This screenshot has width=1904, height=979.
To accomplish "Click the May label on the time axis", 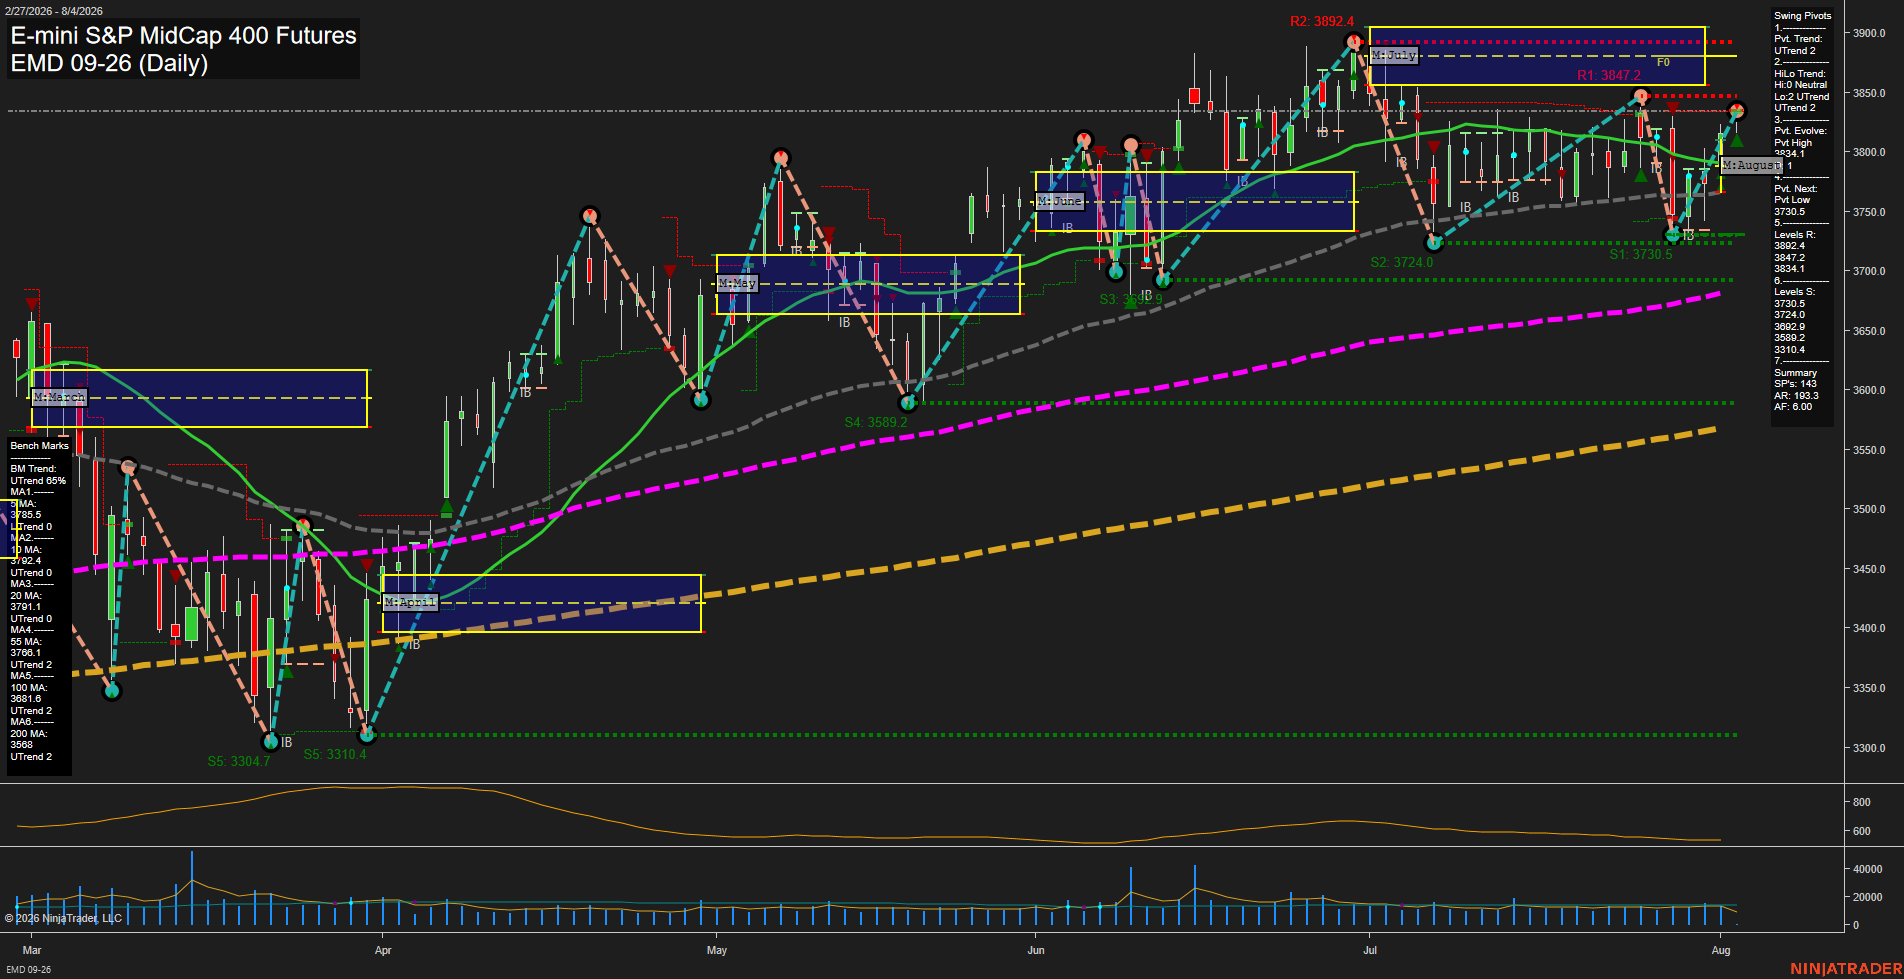I will coord(717,950).
